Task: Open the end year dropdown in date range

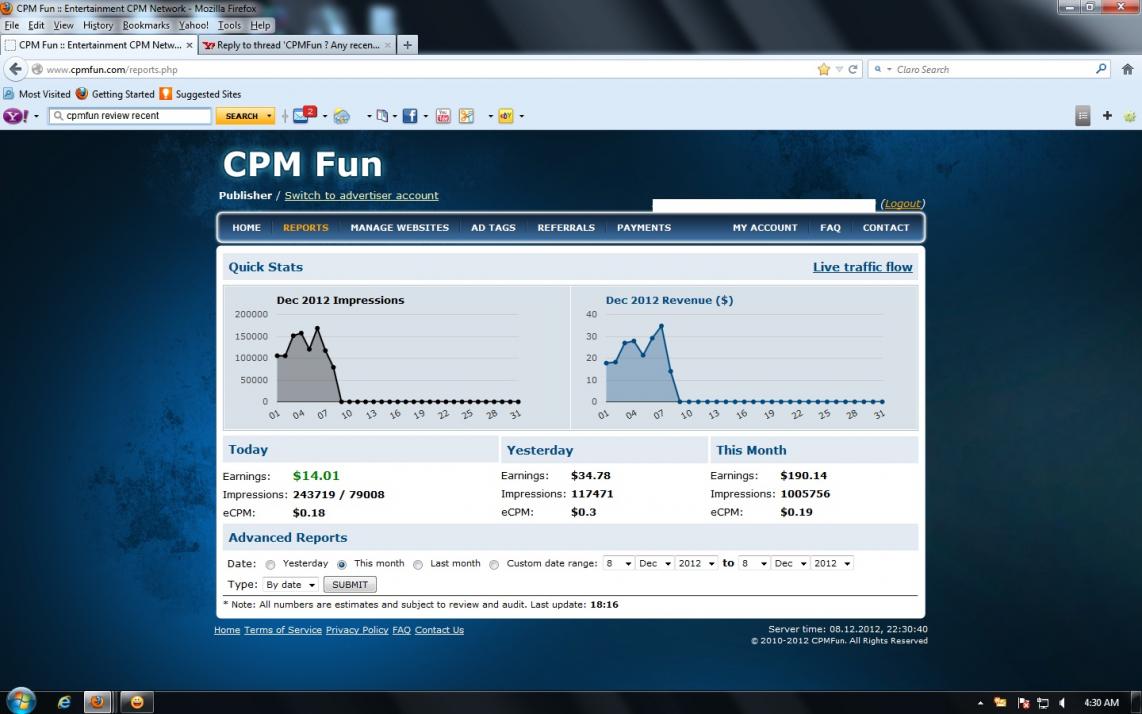Action: (832, 563)
